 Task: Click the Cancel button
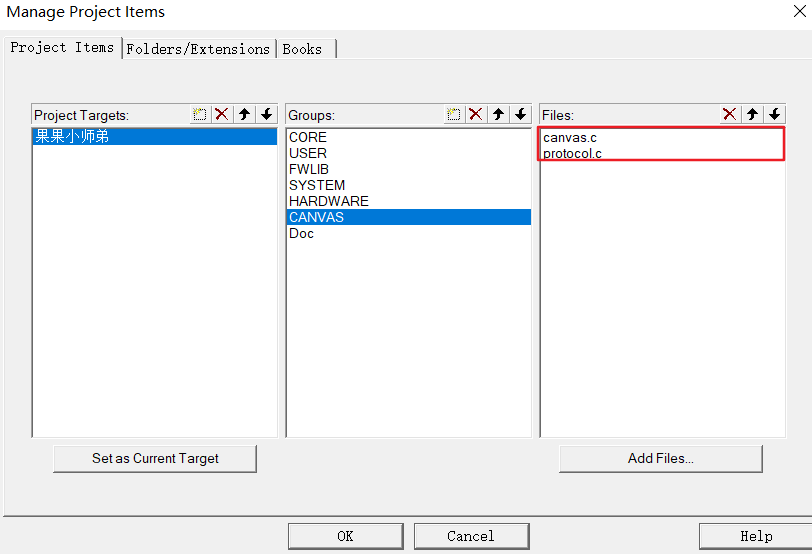[x=471, y=536]
